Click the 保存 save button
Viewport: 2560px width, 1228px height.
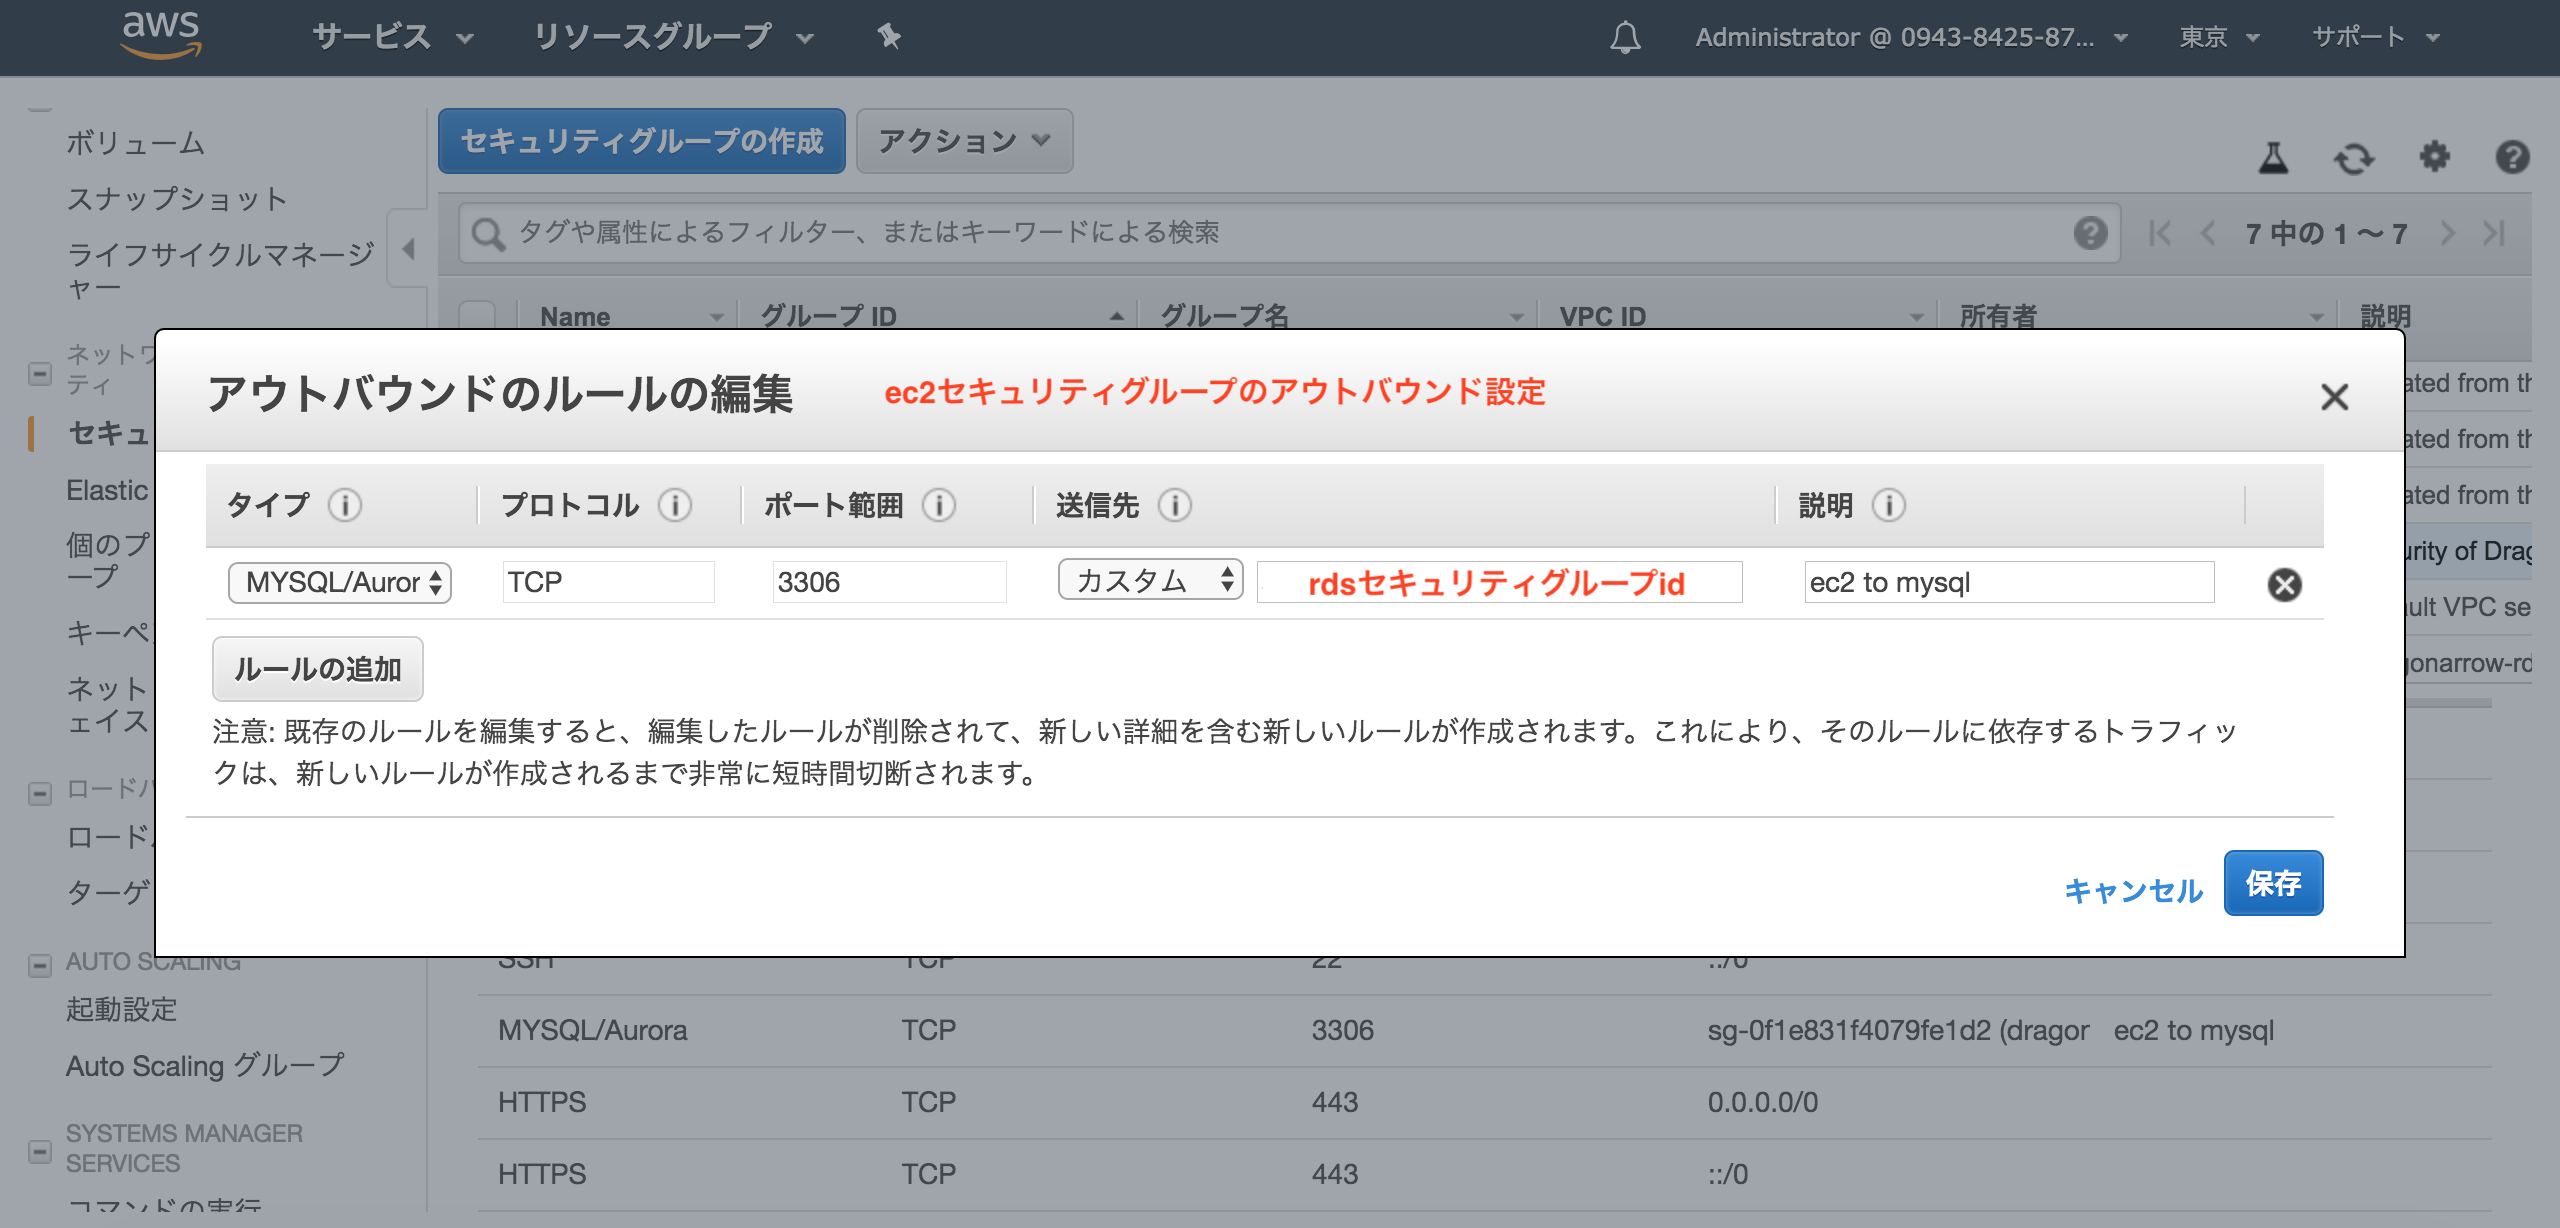point(2272,883)
